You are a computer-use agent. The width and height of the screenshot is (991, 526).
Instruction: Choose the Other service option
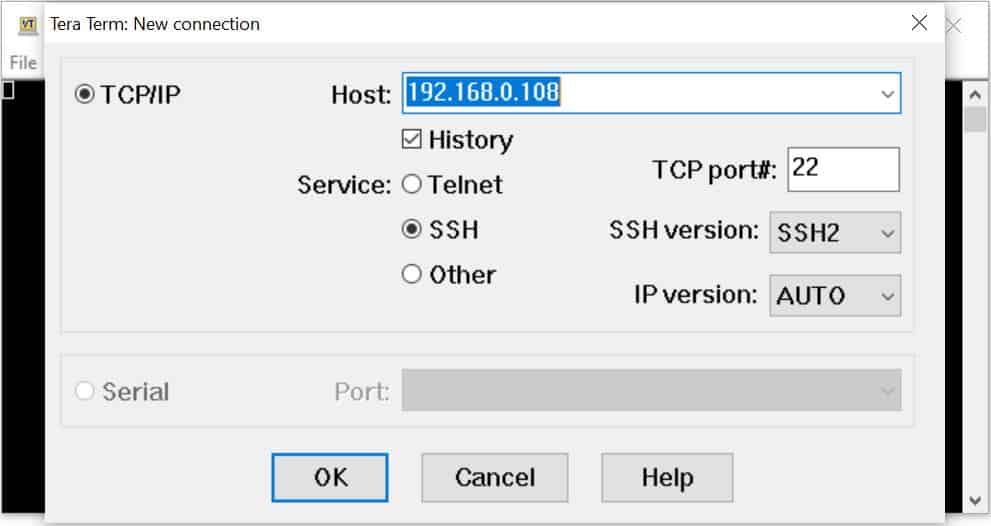(x=411, y=274)
